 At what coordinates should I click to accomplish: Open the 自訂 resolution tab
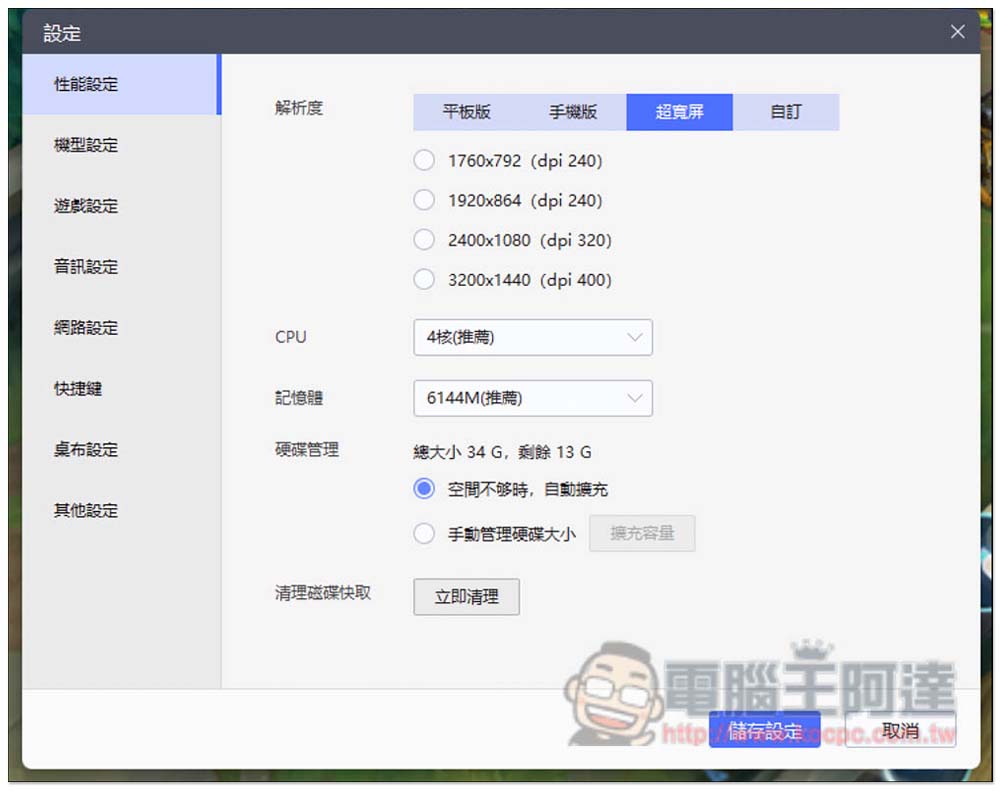786,112
